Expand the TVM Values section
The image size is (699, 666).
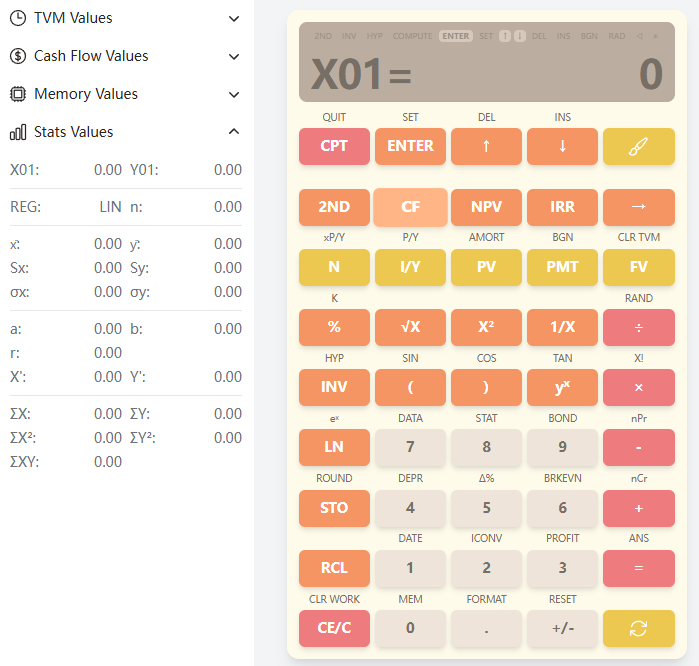[125, 18]
